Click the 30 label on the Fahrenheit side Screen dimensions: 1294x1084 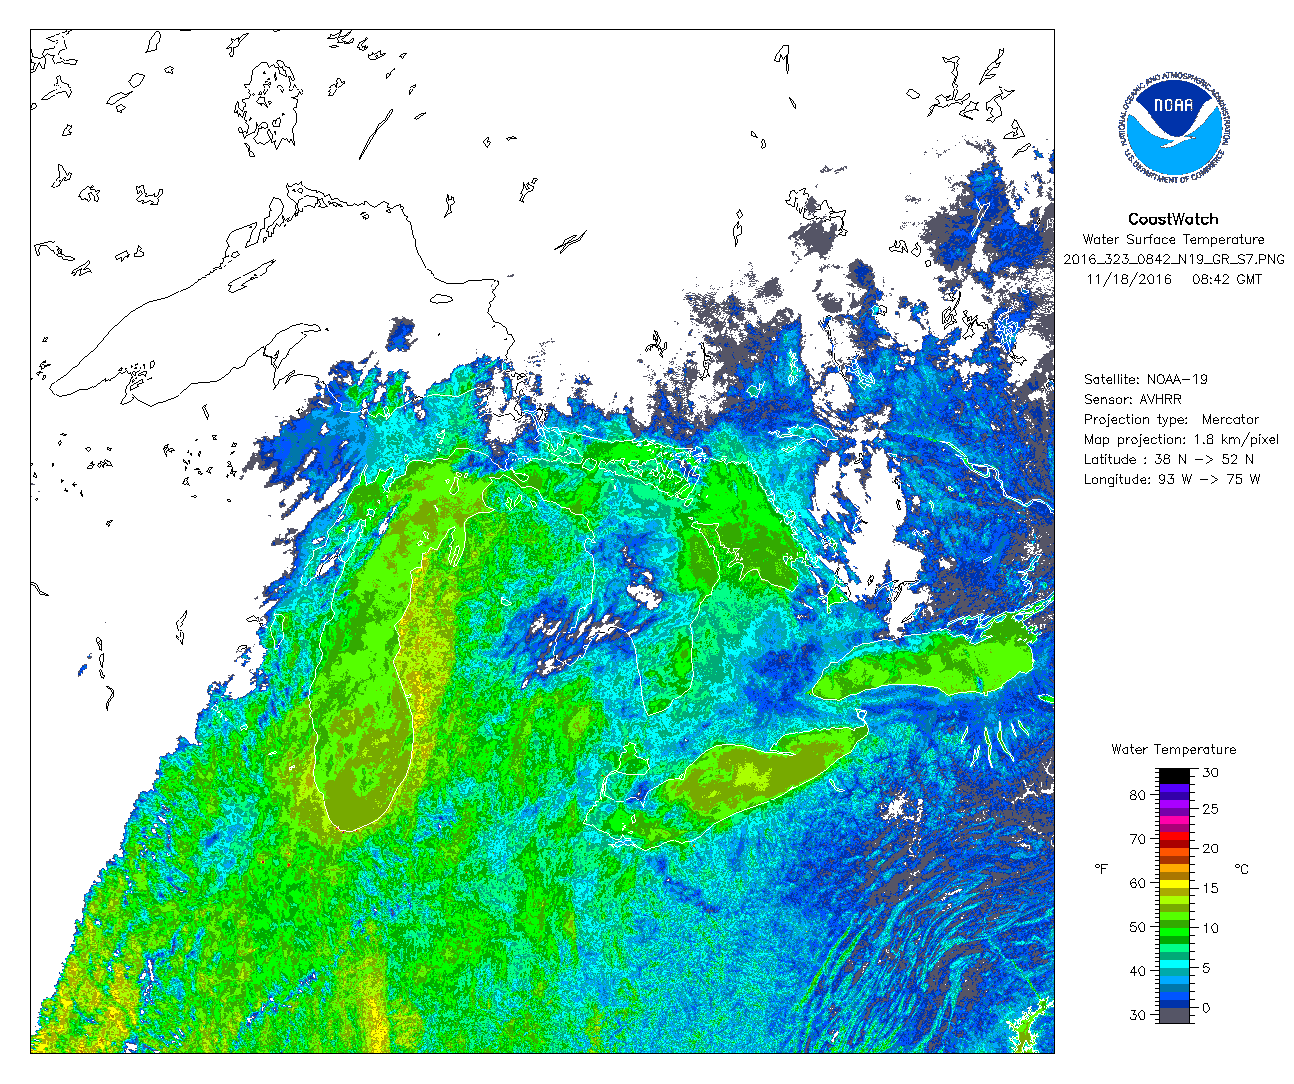1138,1015
